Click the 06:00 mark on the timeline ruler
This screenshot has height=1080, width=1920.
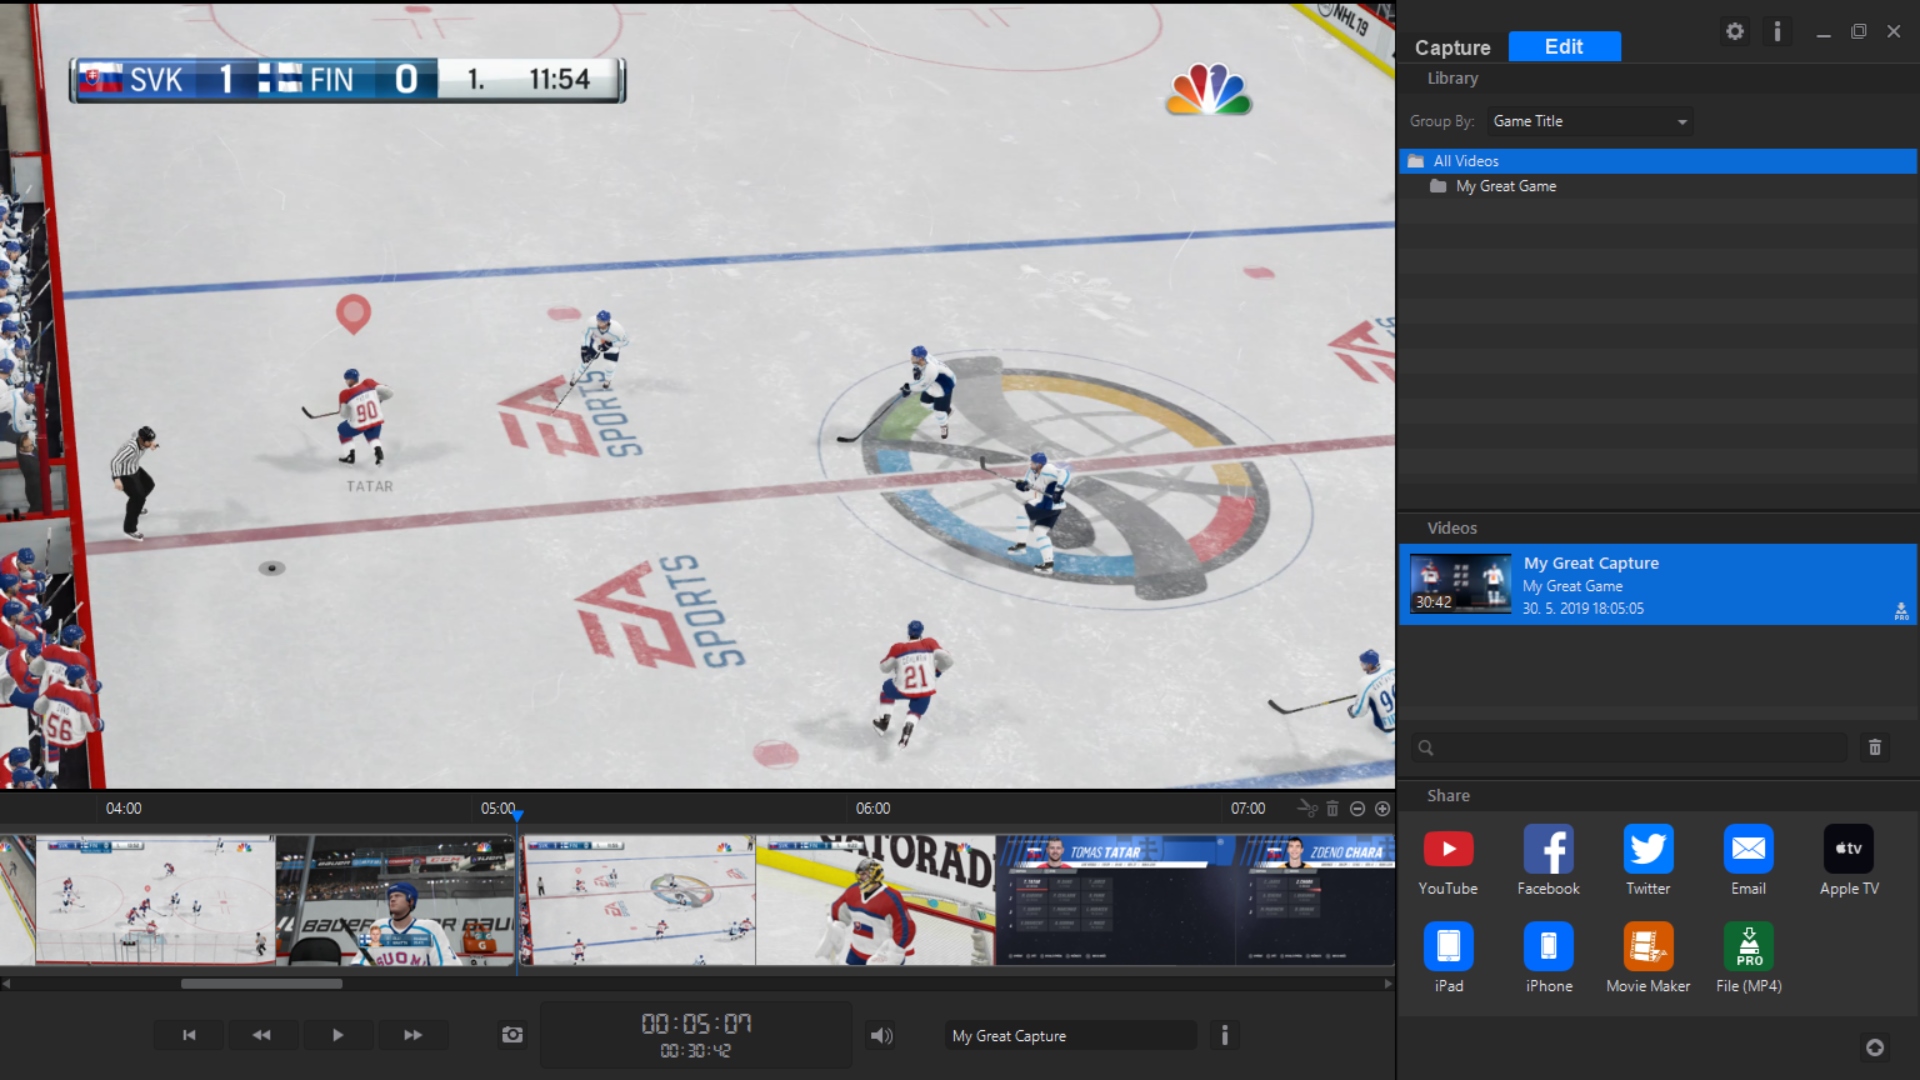(872, 808)
